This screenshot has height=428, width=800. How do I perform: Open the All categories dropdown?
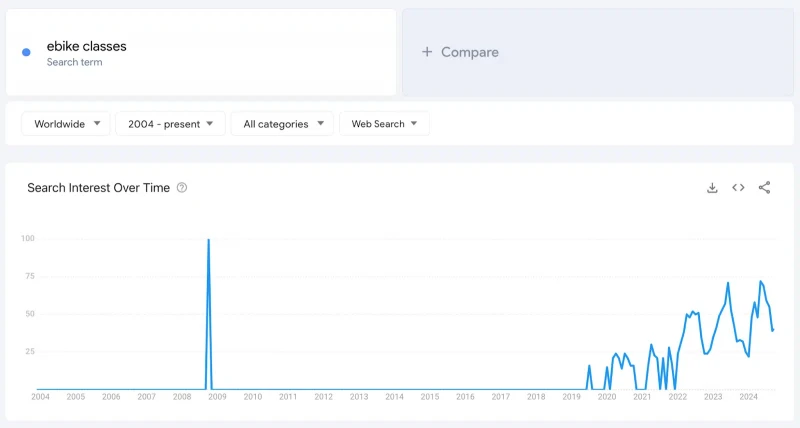pos(282,124)
